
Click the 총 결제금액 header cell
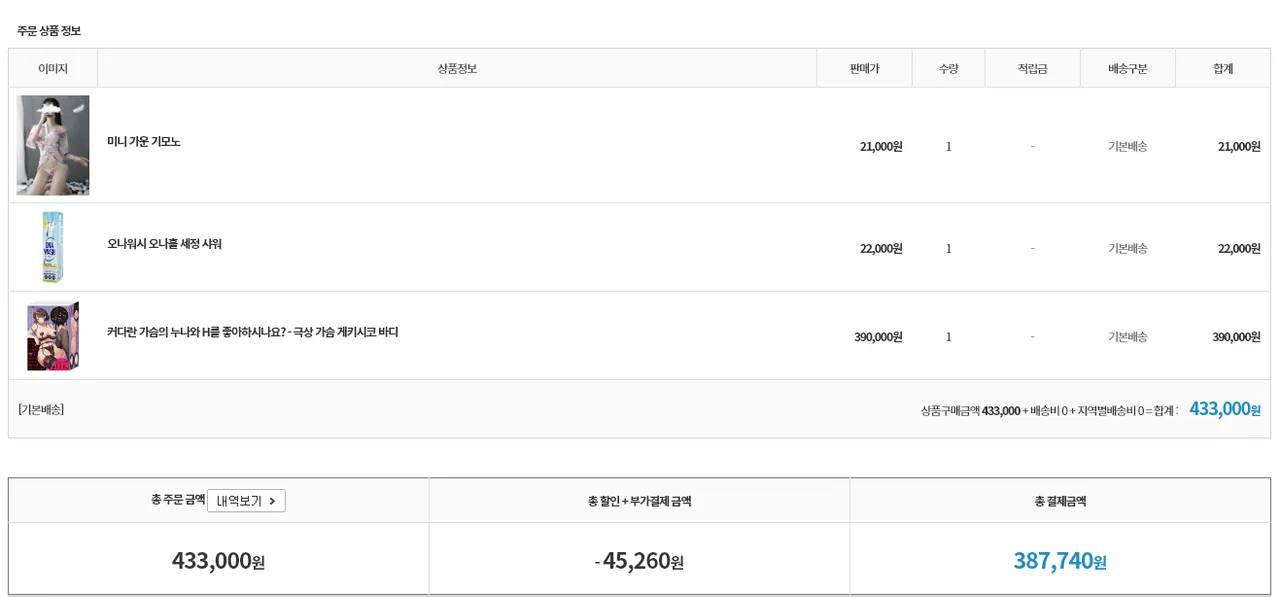coord(1060,501)
